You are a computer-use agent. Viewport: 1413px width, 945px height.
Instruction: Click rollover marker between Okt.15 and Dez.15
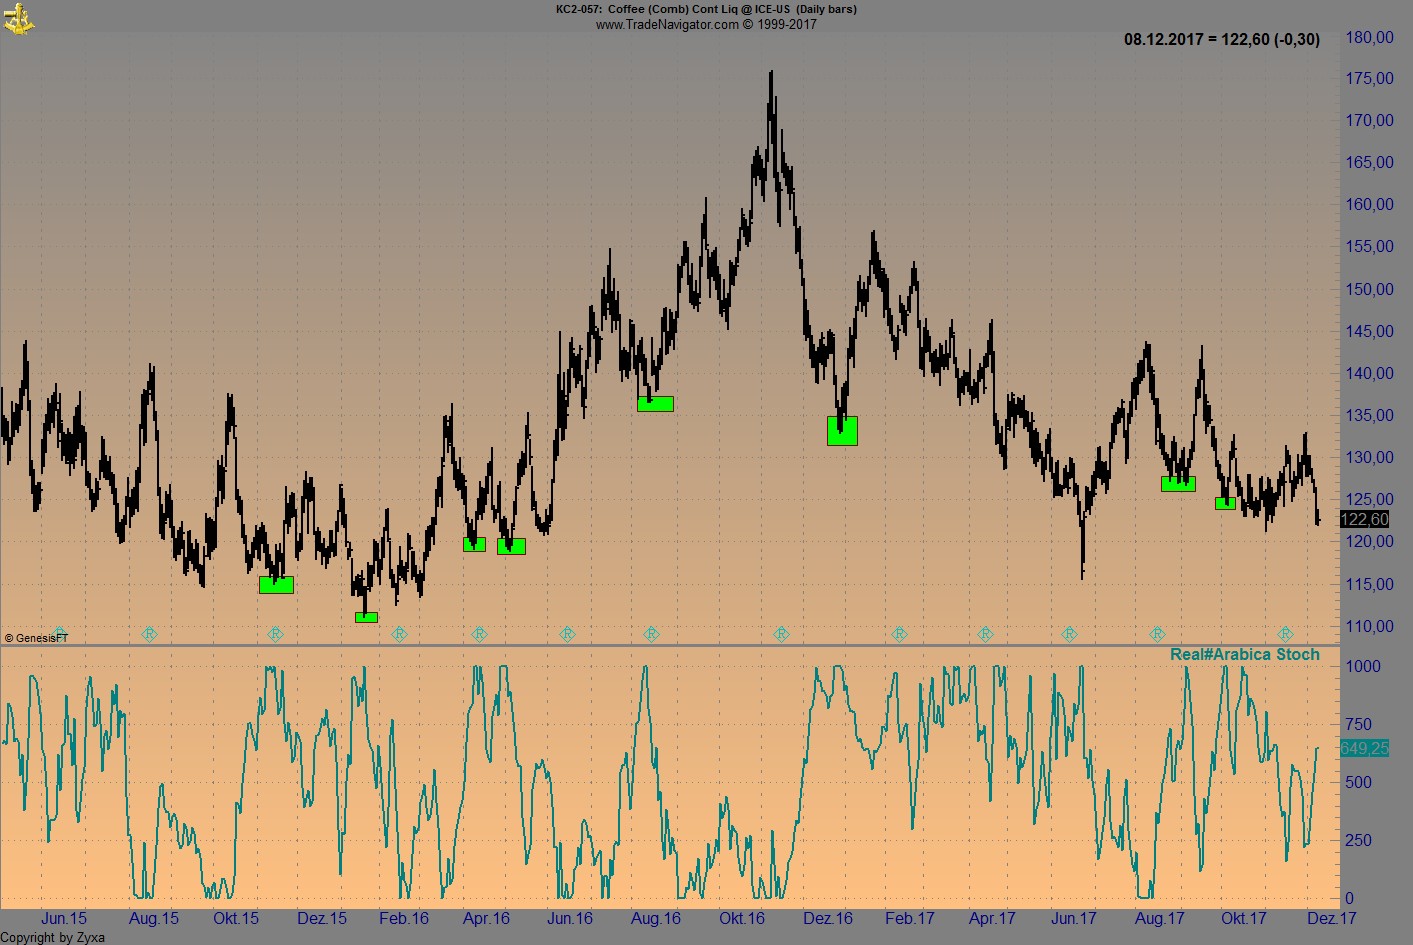pos(276,634)
